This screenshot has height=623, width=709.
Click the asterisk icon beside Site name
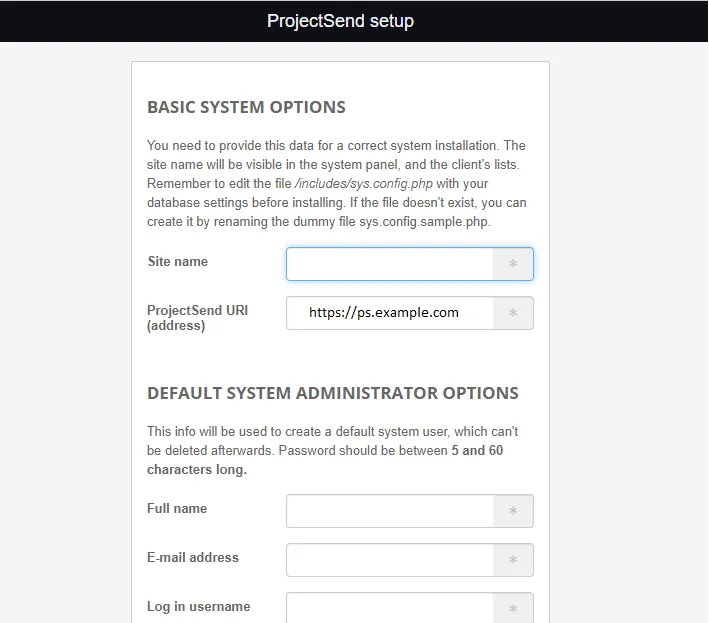coord(513,264)
